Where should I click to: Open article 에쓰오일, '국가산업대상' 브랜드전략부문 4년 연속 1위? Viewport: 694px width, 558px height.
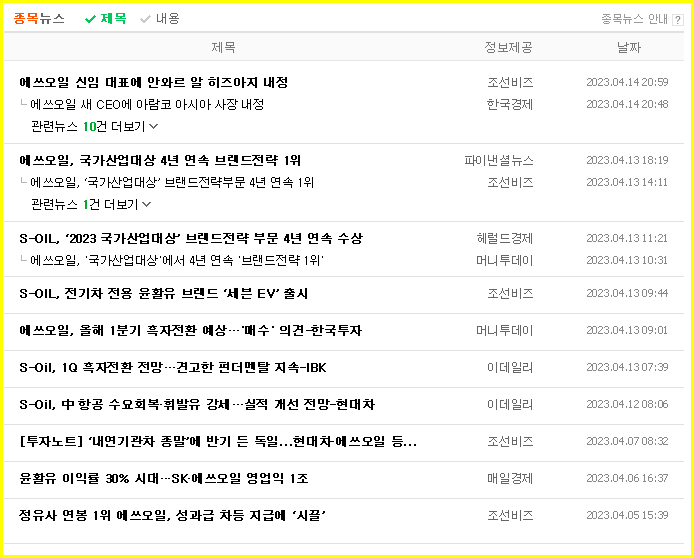click(x=172, y=182)
